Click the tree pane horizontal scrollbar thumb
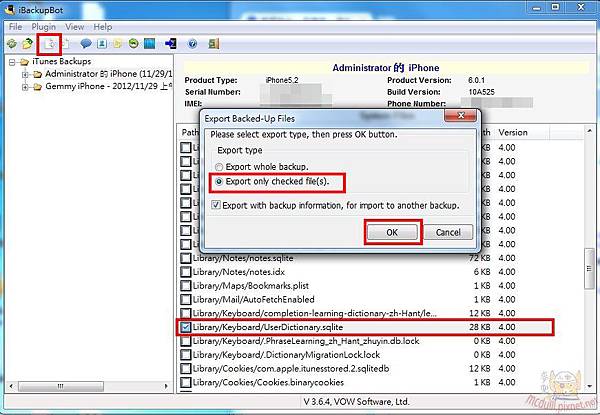The height and width of the screenshot is (415, 600). tap(61, 386)
